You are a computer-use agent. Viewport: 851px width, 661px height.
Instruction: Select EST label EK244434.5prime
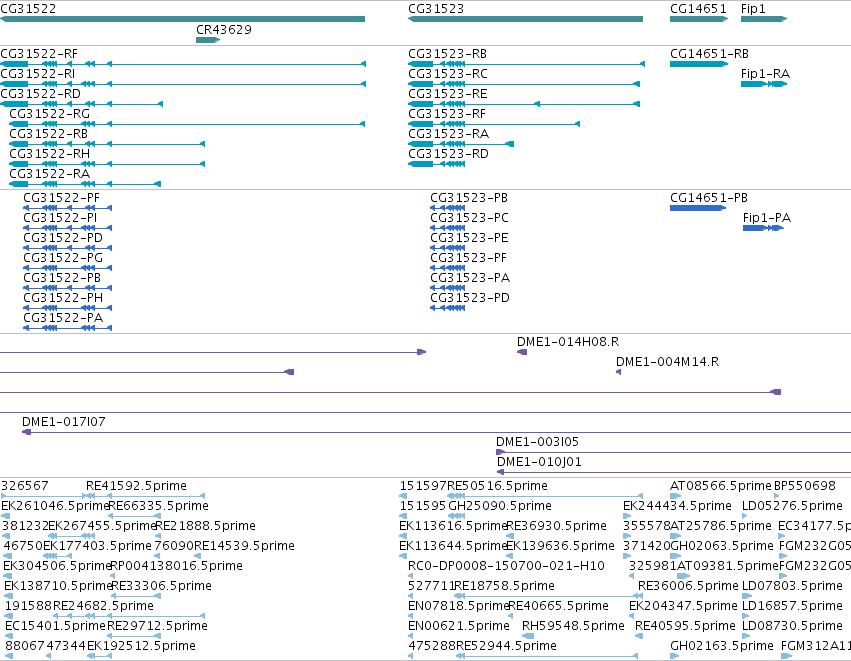[677, 506]
